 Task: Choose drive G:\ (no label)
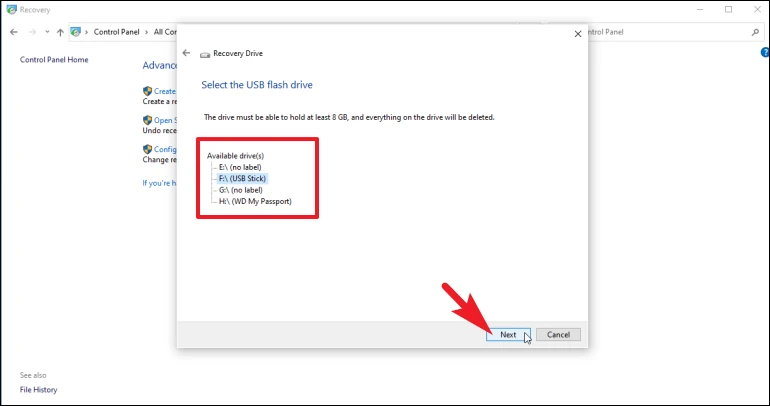242,190
